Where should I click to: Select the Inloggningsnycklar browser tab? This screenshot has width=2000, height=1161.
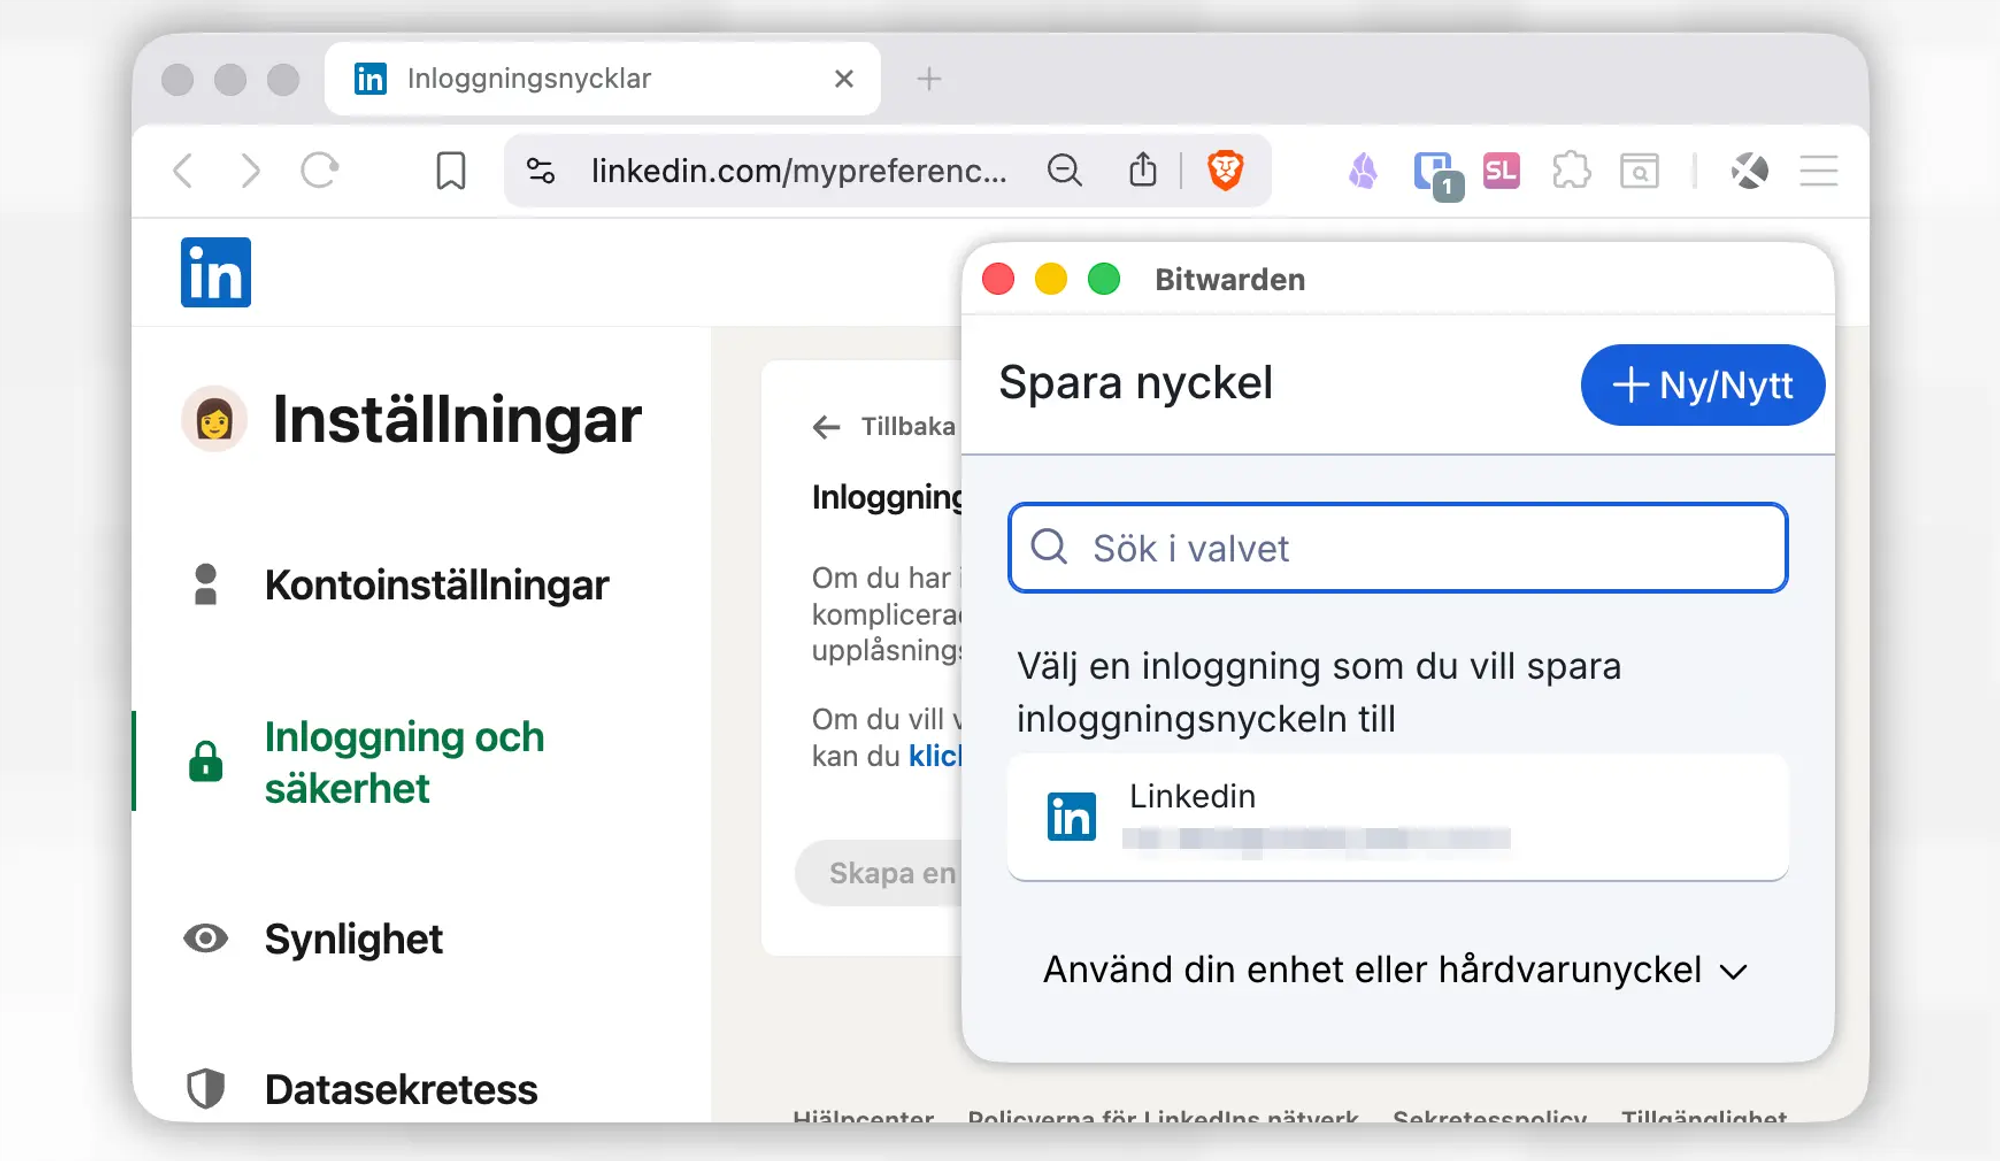pyautogui.click(x=602, y=78)
